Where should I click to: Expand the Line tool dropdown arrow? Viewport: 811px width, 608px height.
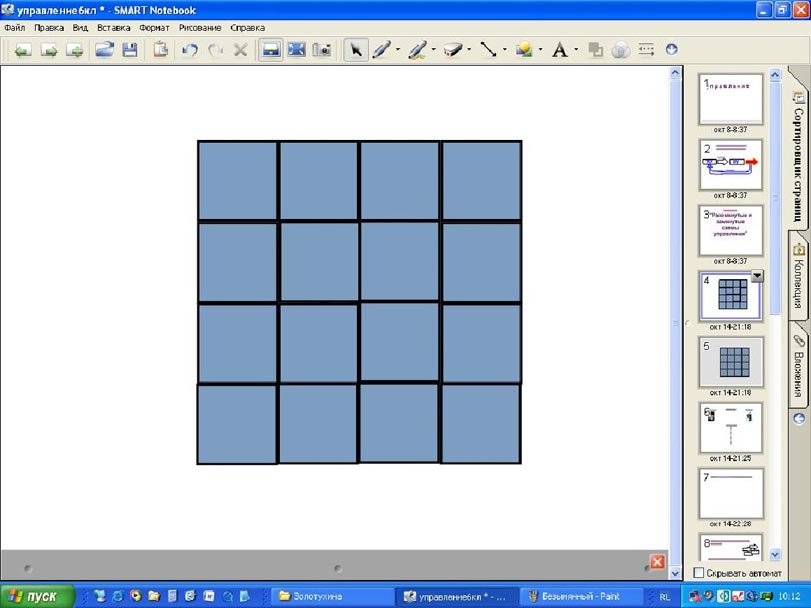point(505,49)
